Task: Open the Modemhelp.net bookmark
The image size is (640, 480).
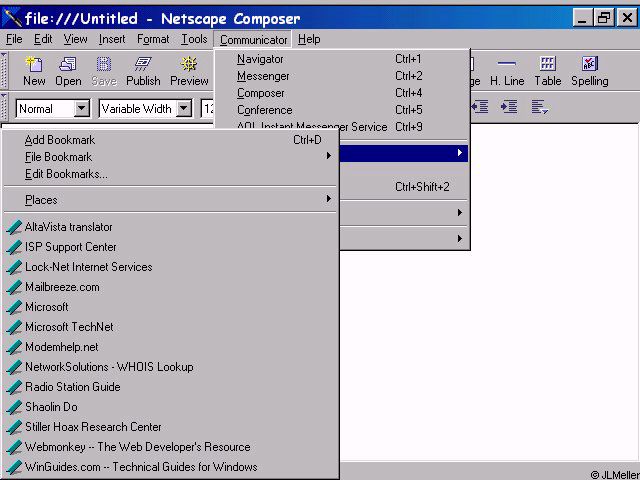Action: click(170, 347)
